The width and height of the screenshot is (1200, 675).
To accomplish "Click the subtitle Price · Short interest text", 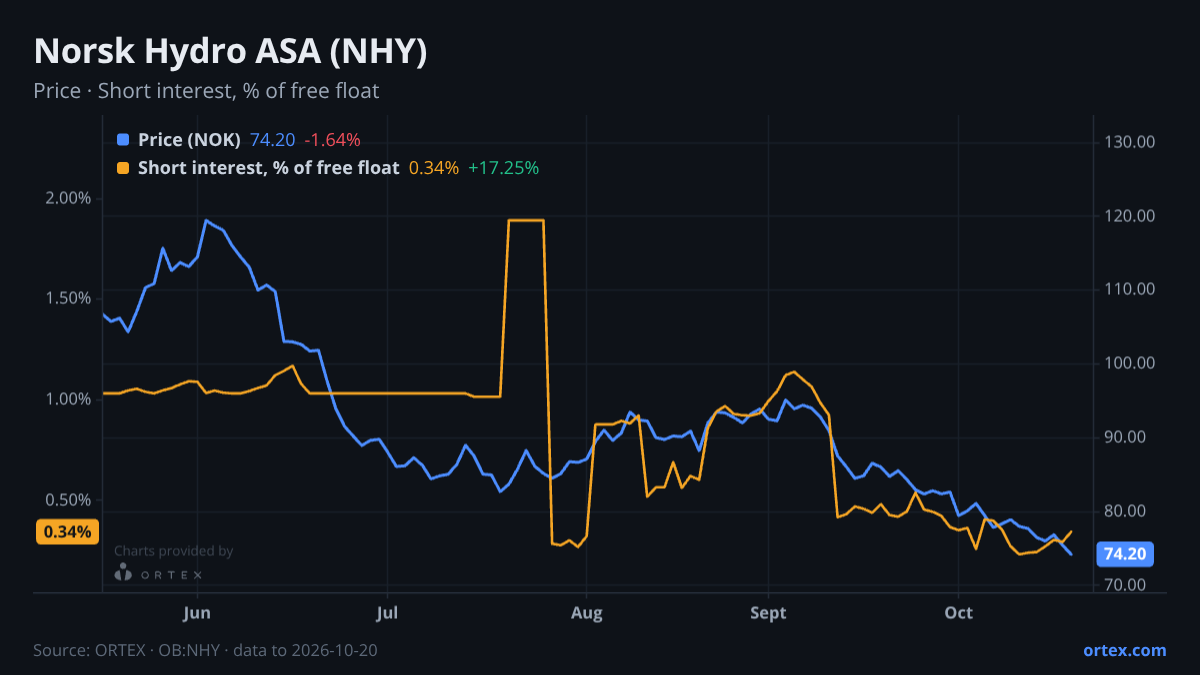I will click(x=206, y=91).
